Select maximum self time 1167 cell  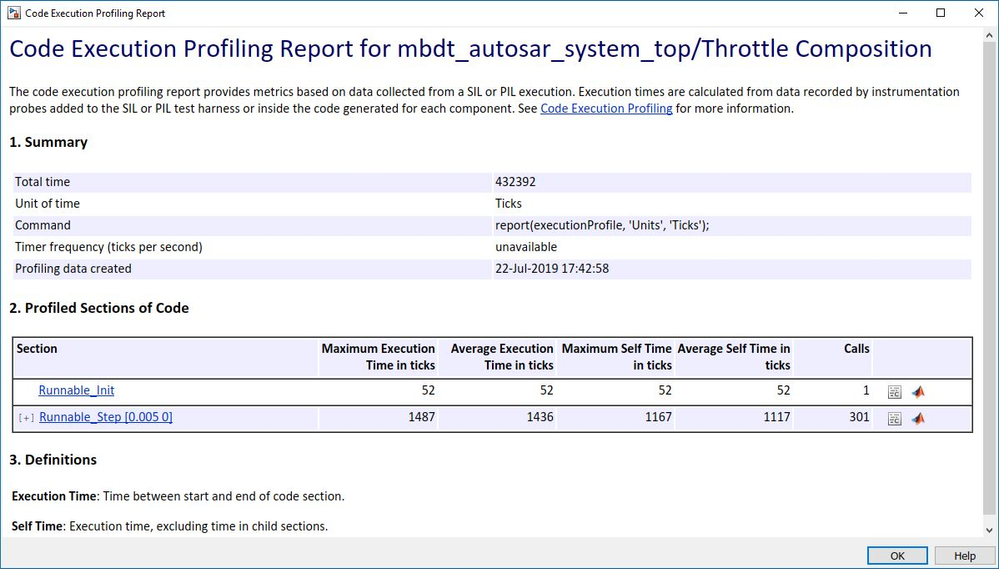click(x=659, y=417)
